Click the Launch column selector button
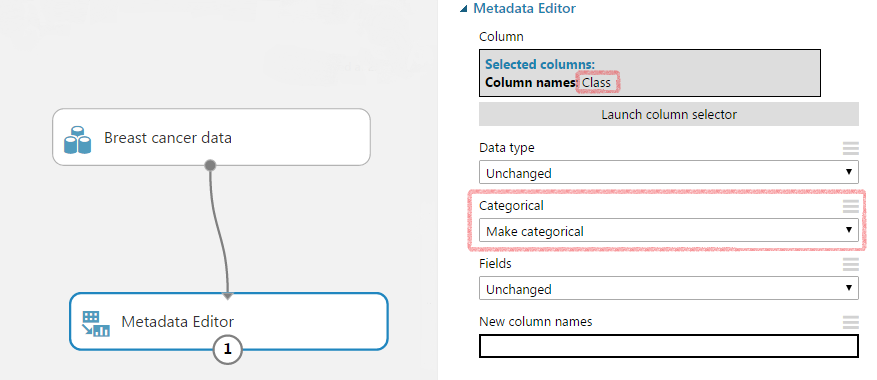Screen dimensions: 877x380 pos(668,114)
